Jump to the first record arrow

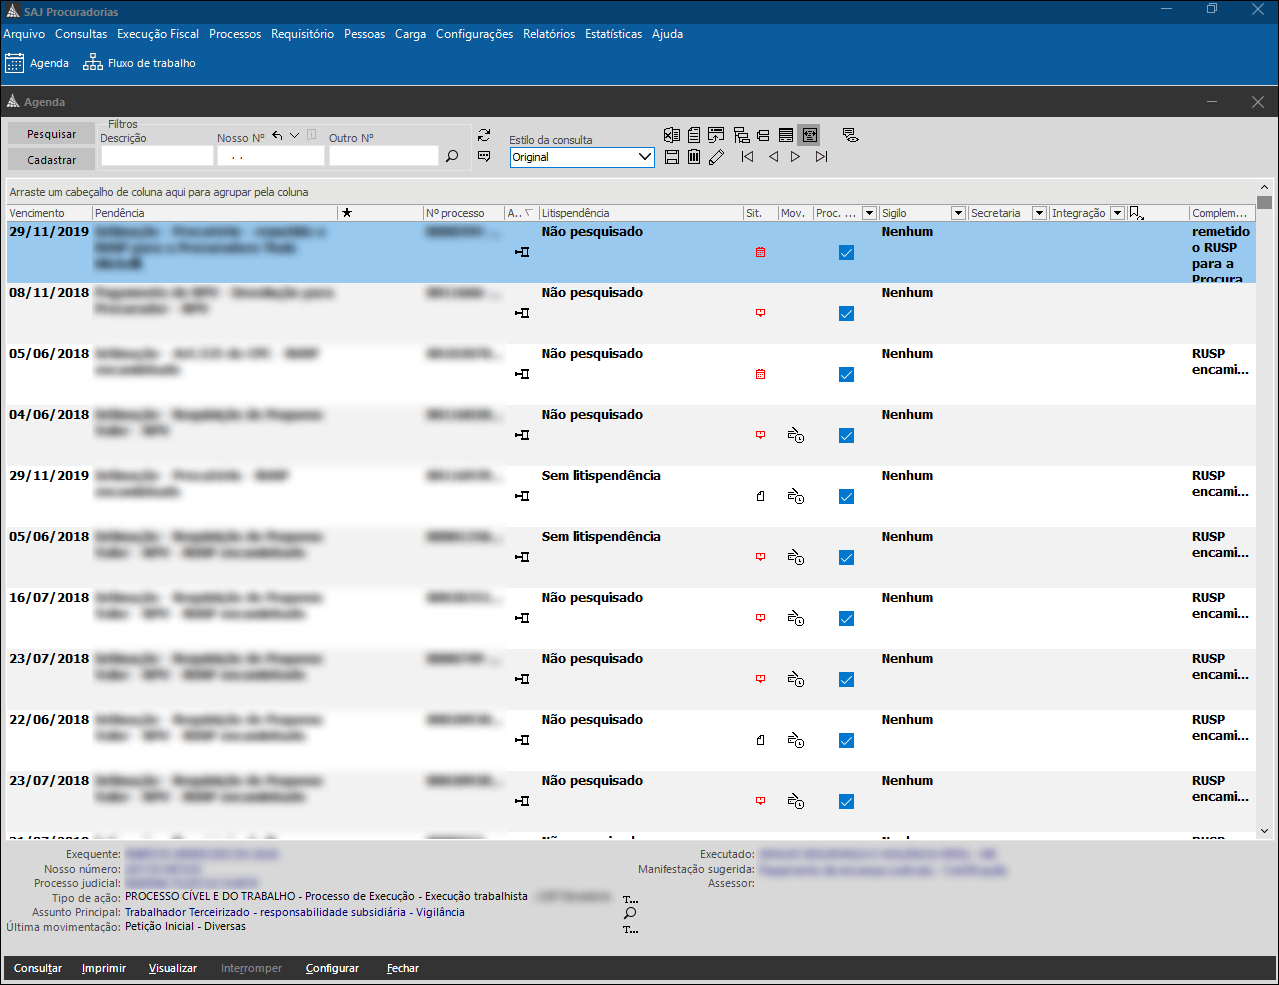point(747,157)
